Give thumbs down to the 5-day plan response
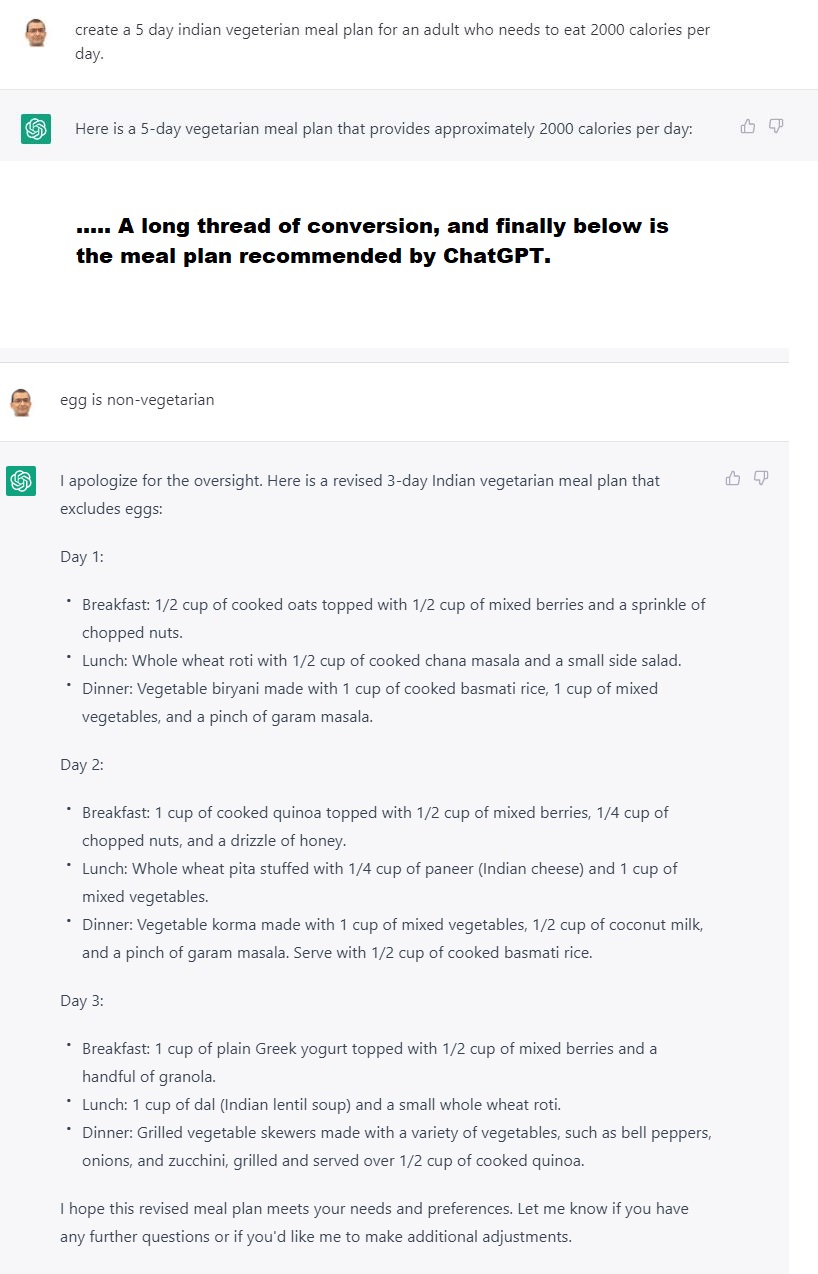The image size is (818, 1274). click(x=776, y=126)
